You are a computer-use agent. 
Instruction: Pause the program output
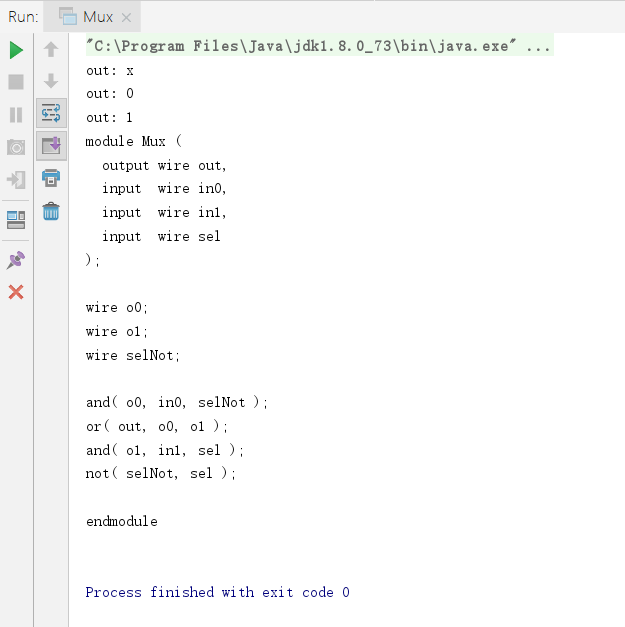pos(16,115)
